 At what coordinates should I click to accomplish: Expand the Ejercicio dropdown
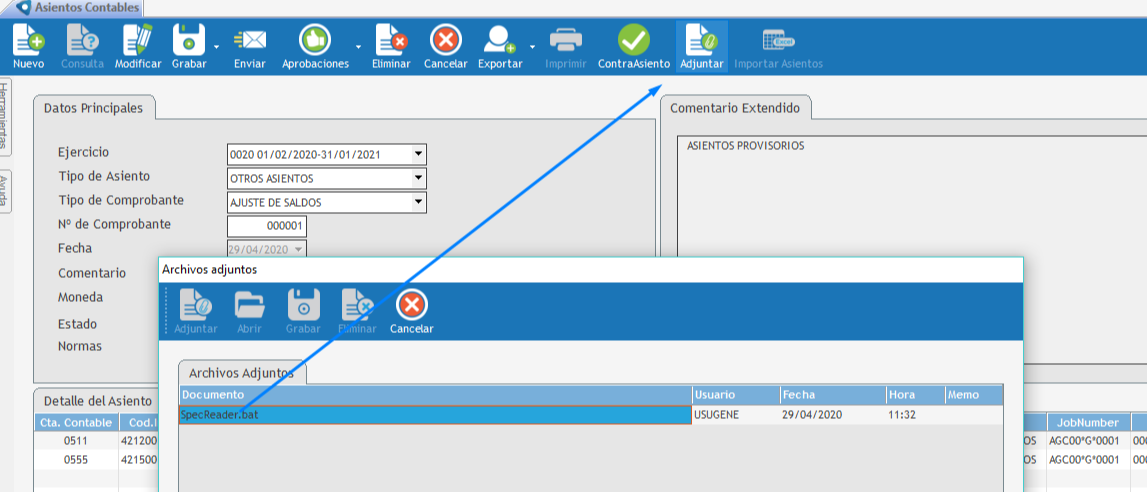coord(419,155)
